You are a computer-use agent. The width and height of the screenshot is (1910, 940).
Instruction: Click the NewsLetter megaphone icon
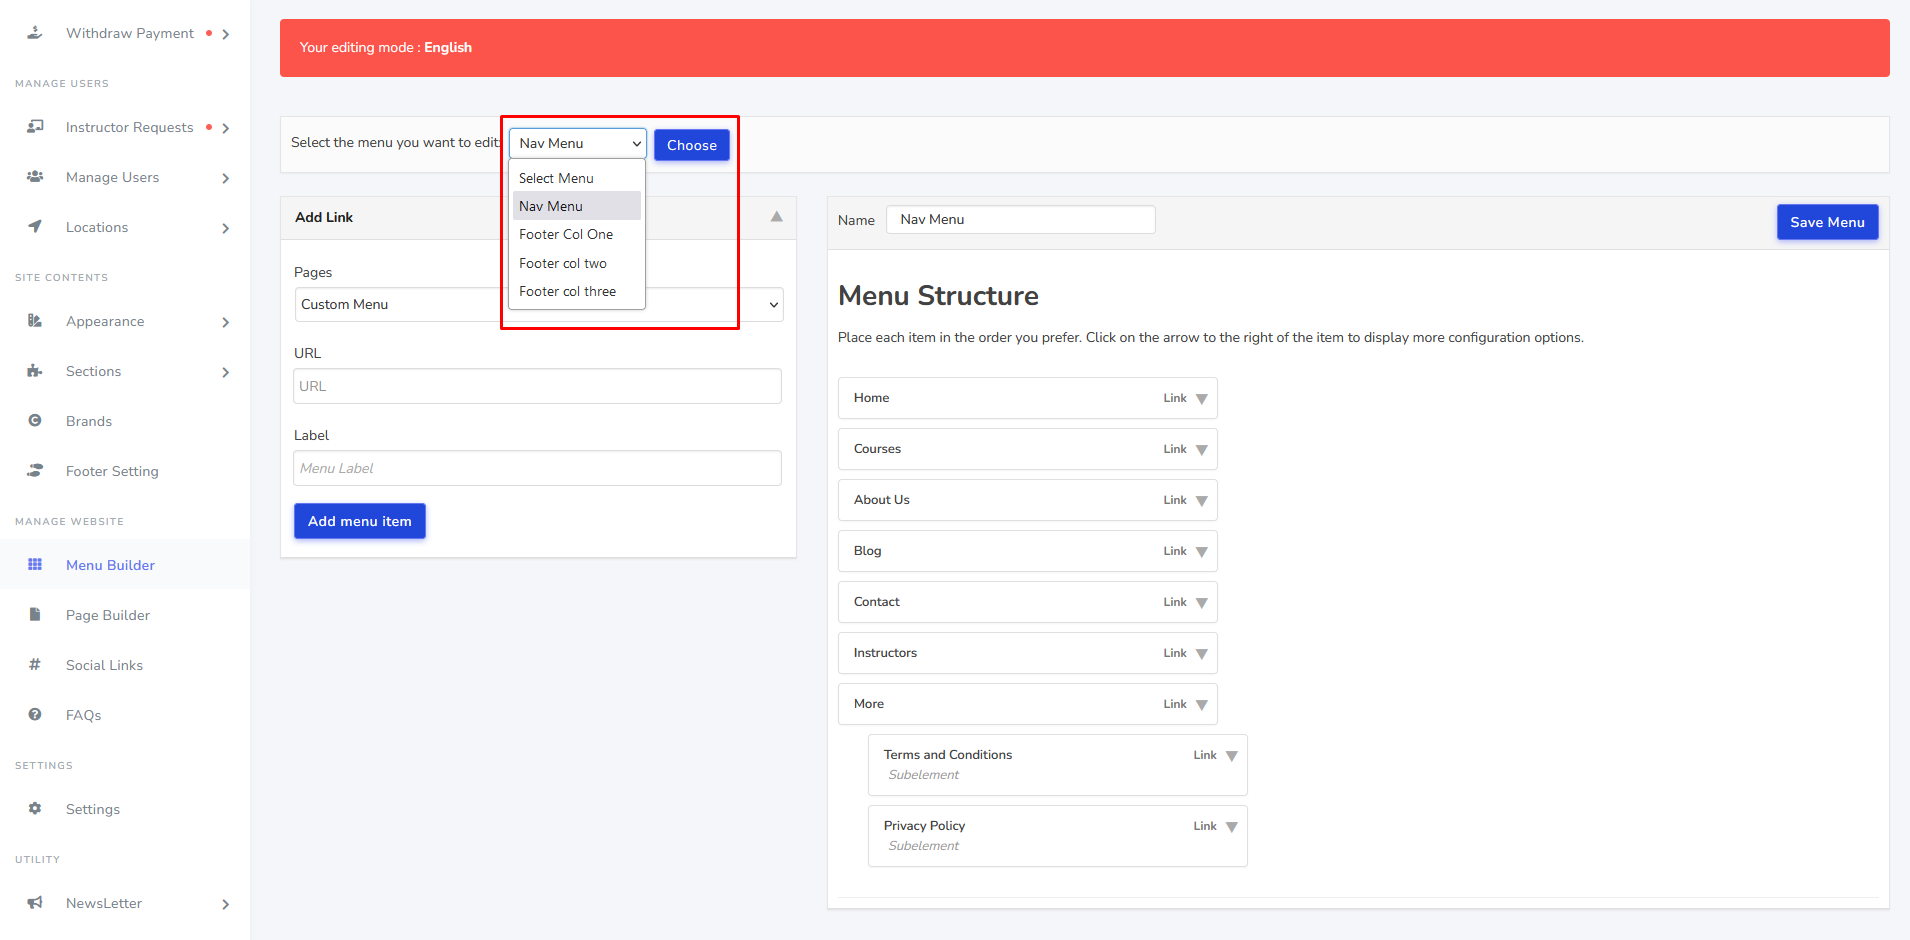(x=35, y=903)
